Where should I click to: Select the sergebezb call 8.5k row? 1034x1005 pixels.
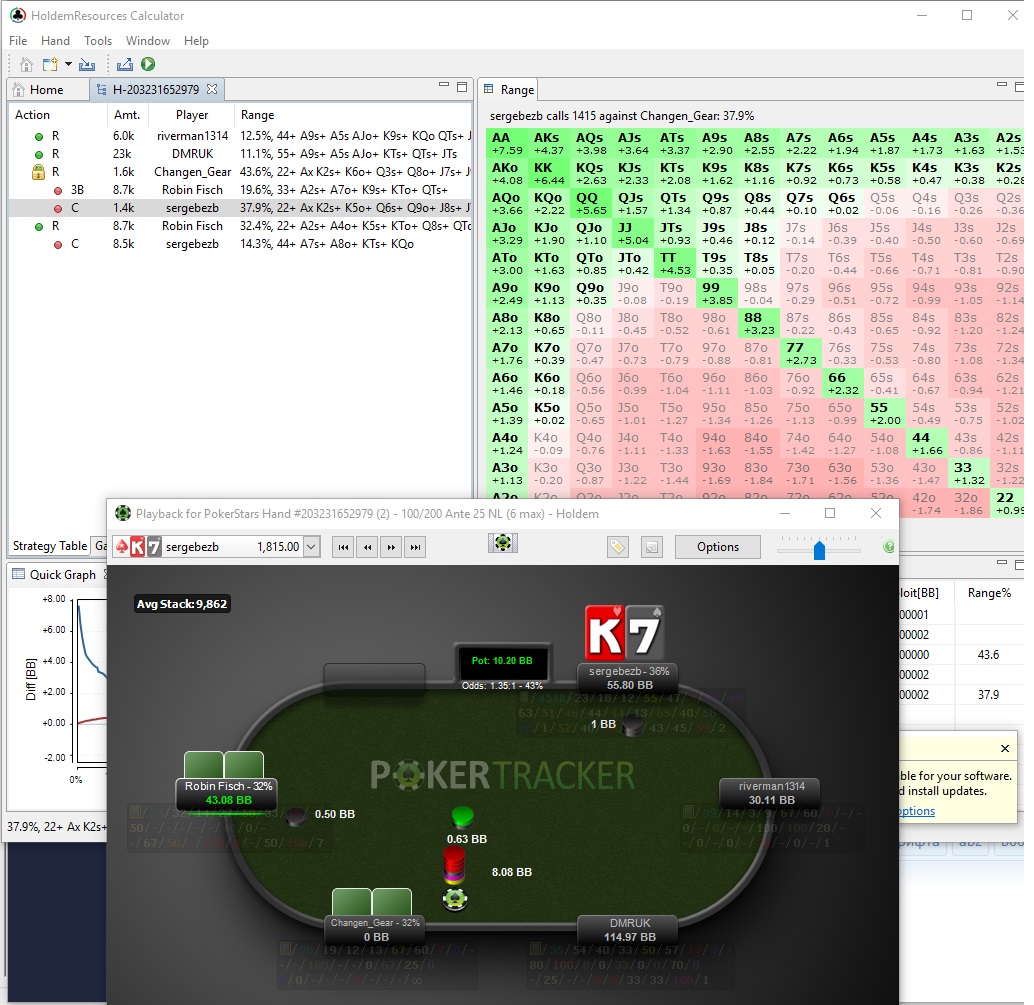pos(240,244)
